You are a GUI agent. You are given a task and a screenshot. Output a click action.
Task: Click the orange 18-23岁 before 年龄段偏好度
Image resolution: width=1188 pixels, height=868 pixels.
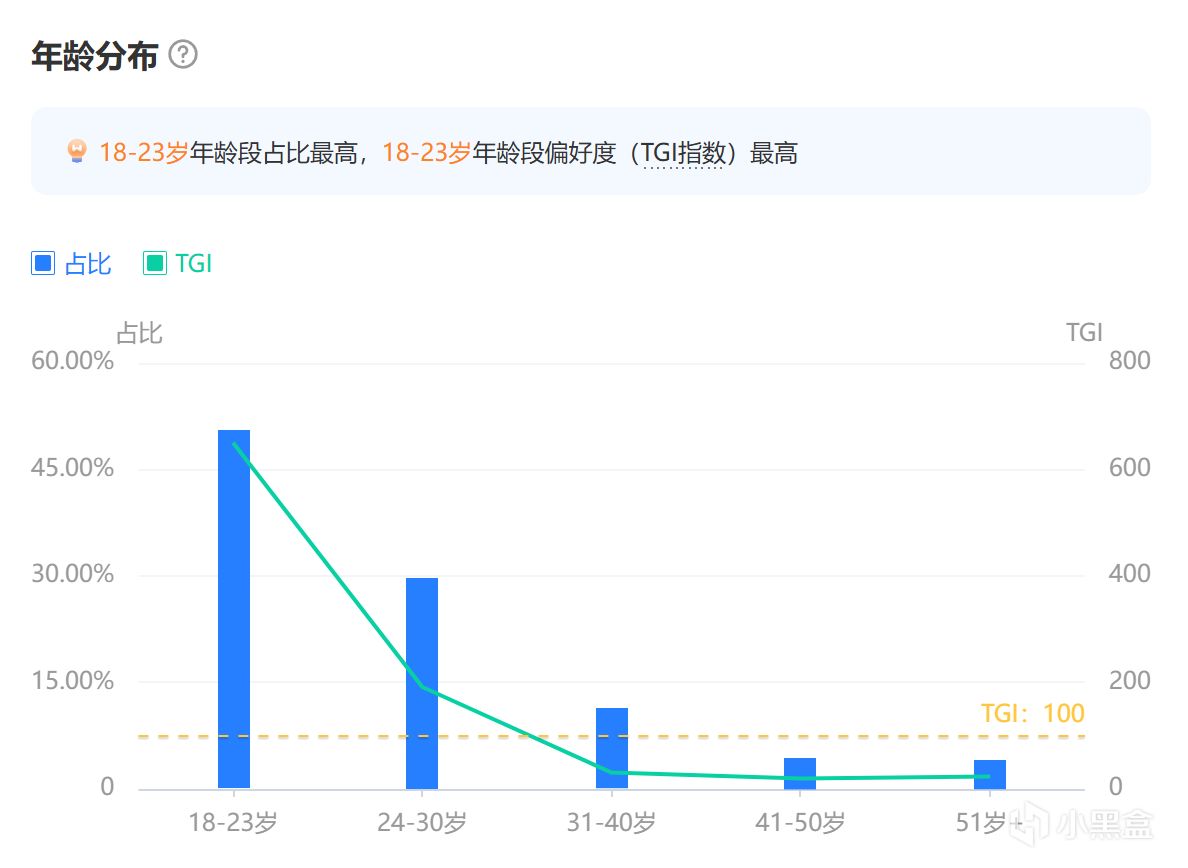[426, 154]
